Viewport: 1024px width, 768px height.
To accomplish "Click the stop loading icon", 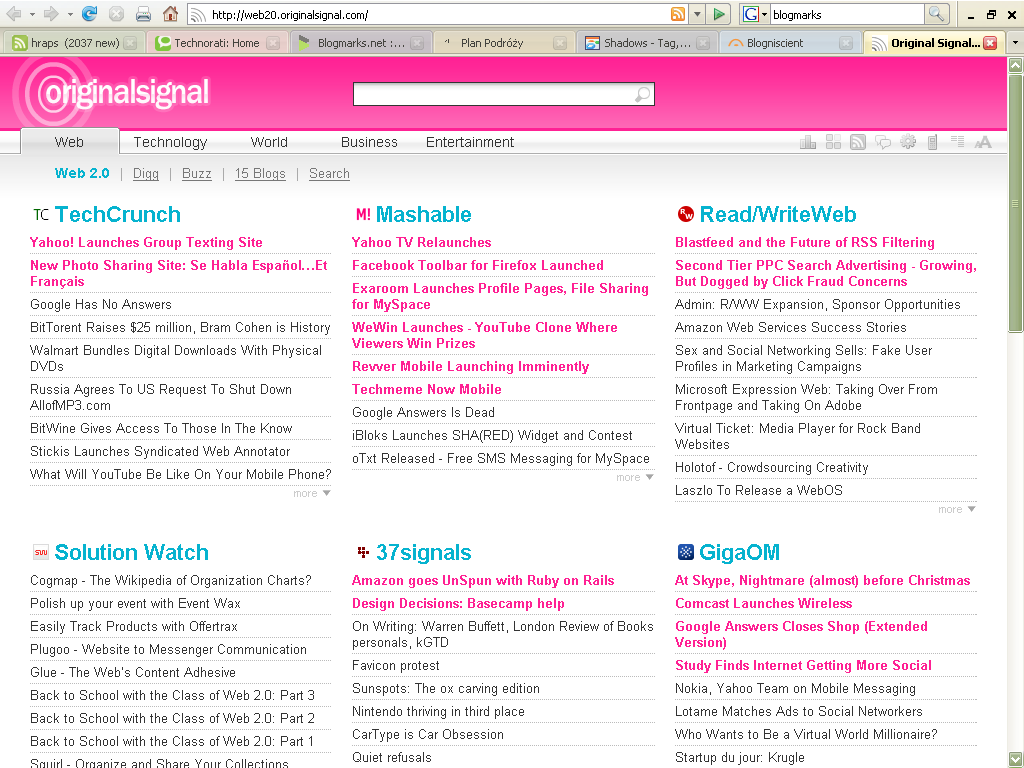I will click(116, 14).
